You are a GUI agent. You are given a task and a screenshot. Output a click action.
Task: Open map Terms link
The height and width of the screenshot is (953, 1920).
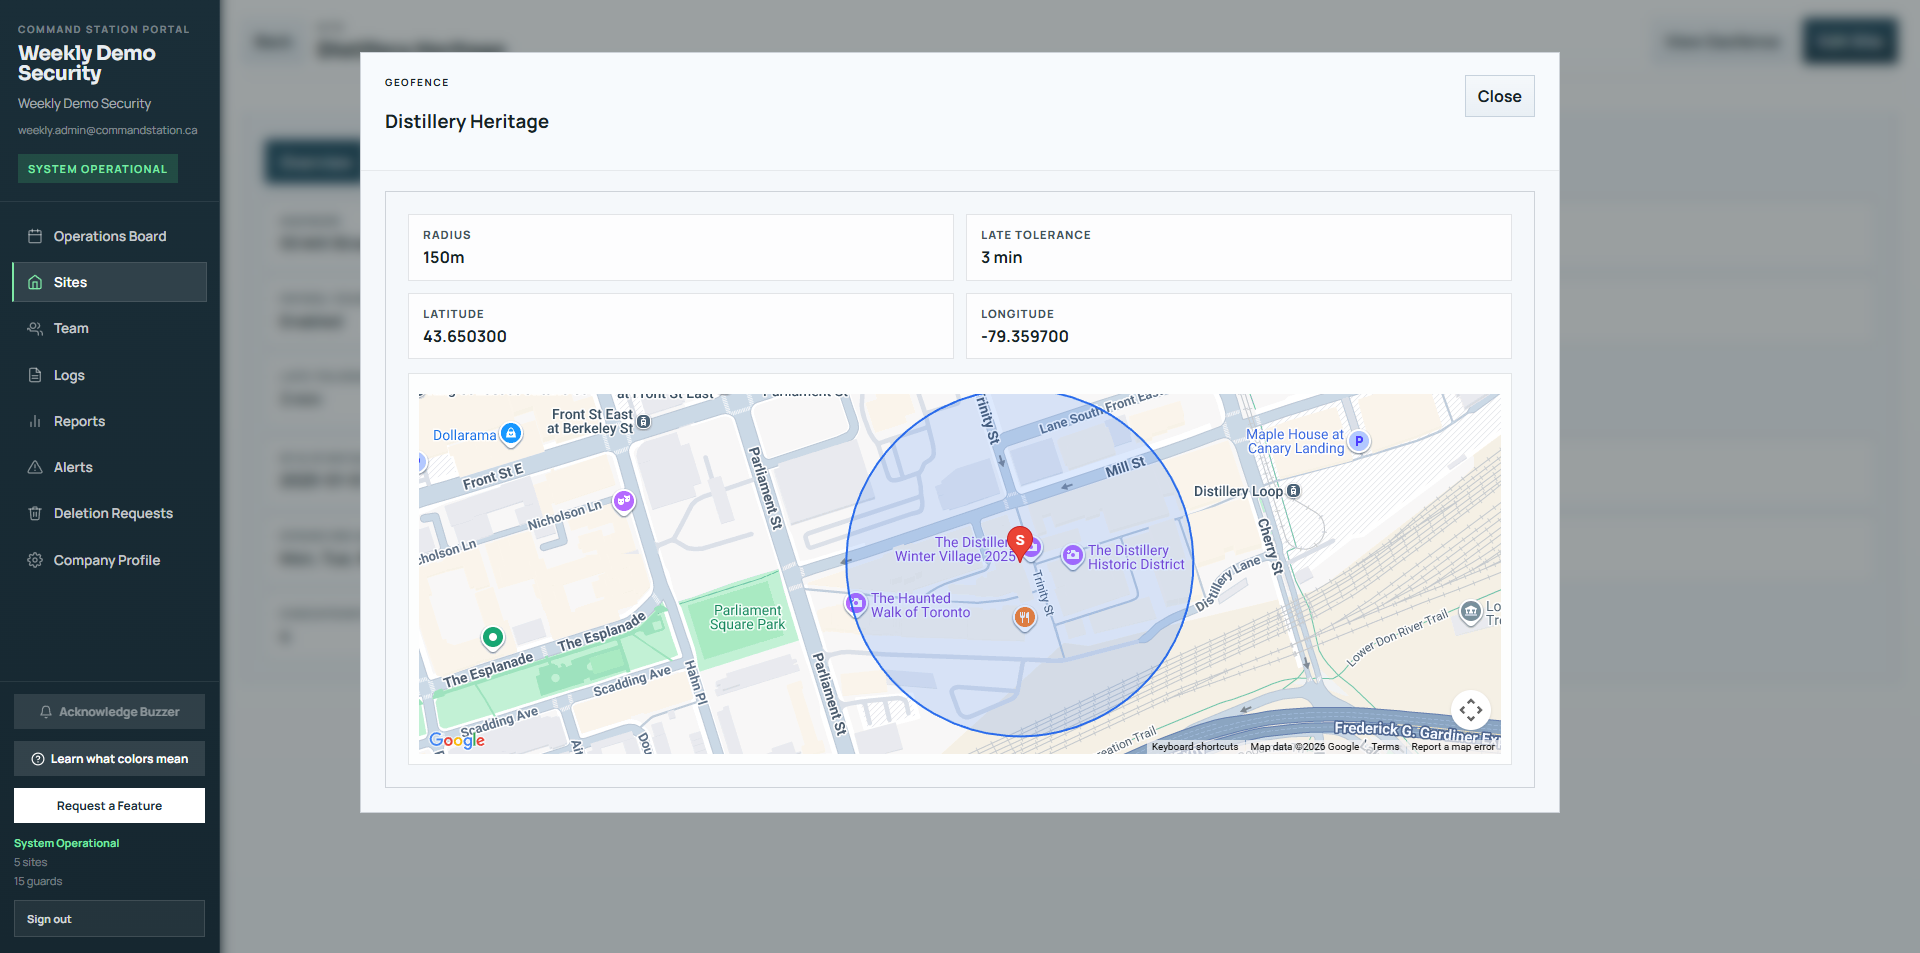[1385, 747]
